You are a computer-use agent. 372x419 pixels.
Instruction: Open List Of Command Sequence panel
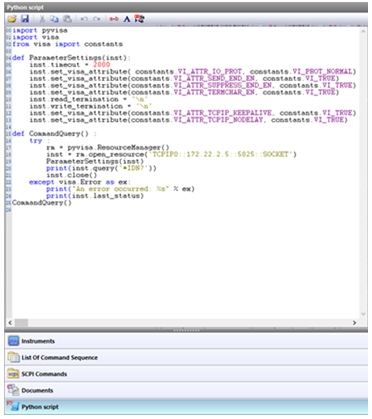(186, 357)
